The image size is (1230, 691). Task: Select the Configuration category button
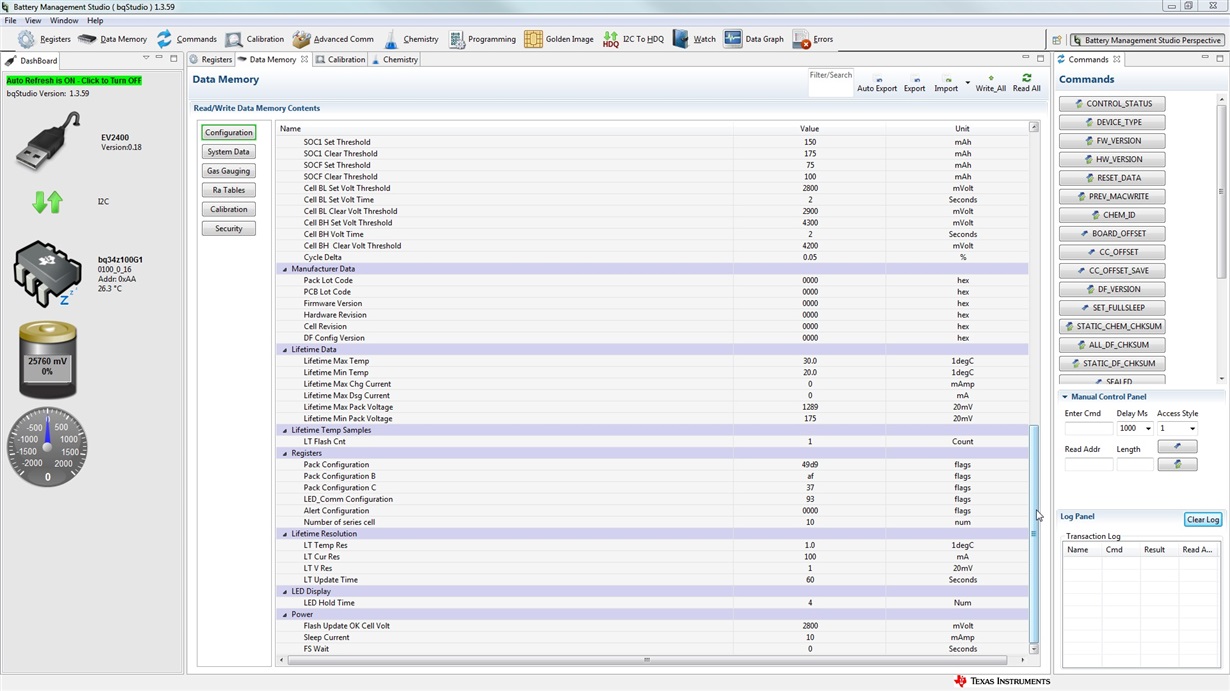[x=229, y=132]
